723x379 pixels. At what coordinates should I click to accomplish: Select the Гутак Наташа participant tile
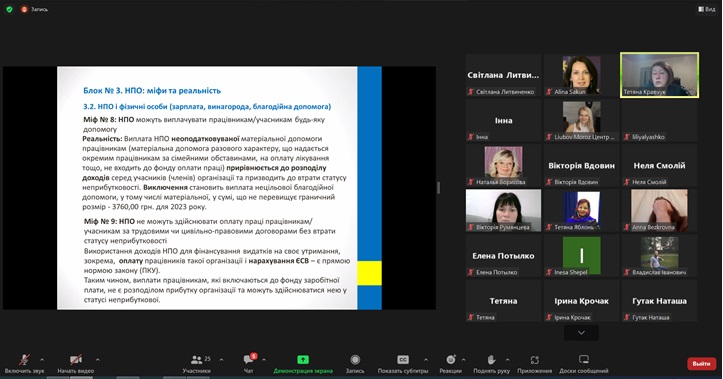(x=659, y=301)
